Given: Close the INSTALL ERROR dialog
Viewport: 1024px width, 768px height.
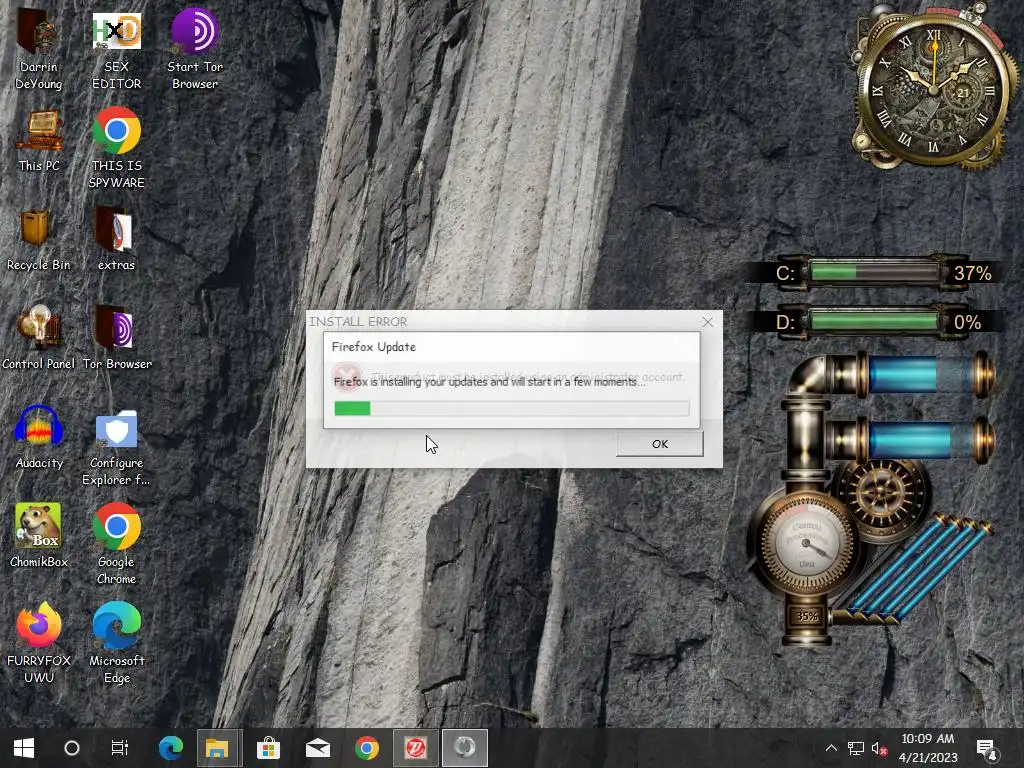Looking at the screenshot, I should (x=708, y=322).
